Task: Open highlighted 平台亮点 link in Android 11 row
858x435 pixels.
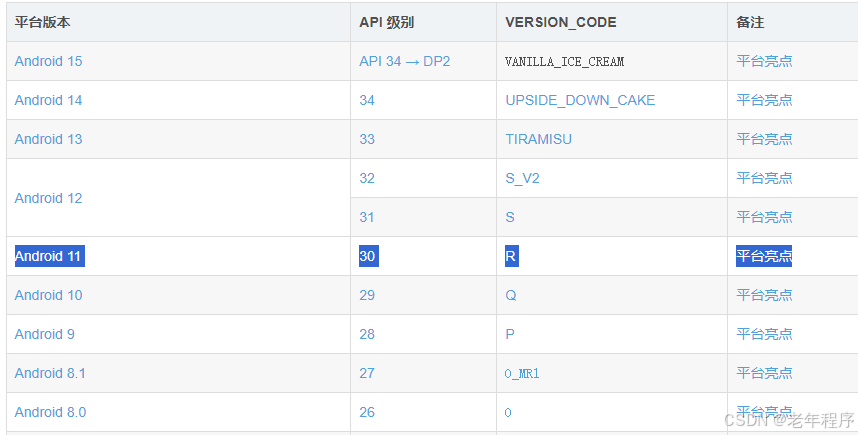Action: coord(764,256)
